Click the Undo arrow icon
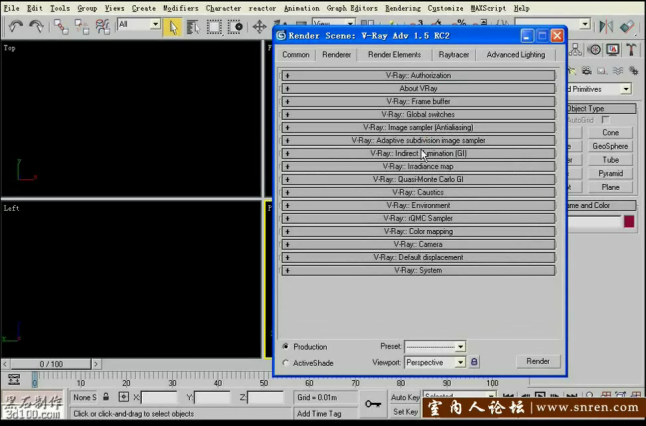The width and height of the screenshot is (646, 426). (16, 27)
